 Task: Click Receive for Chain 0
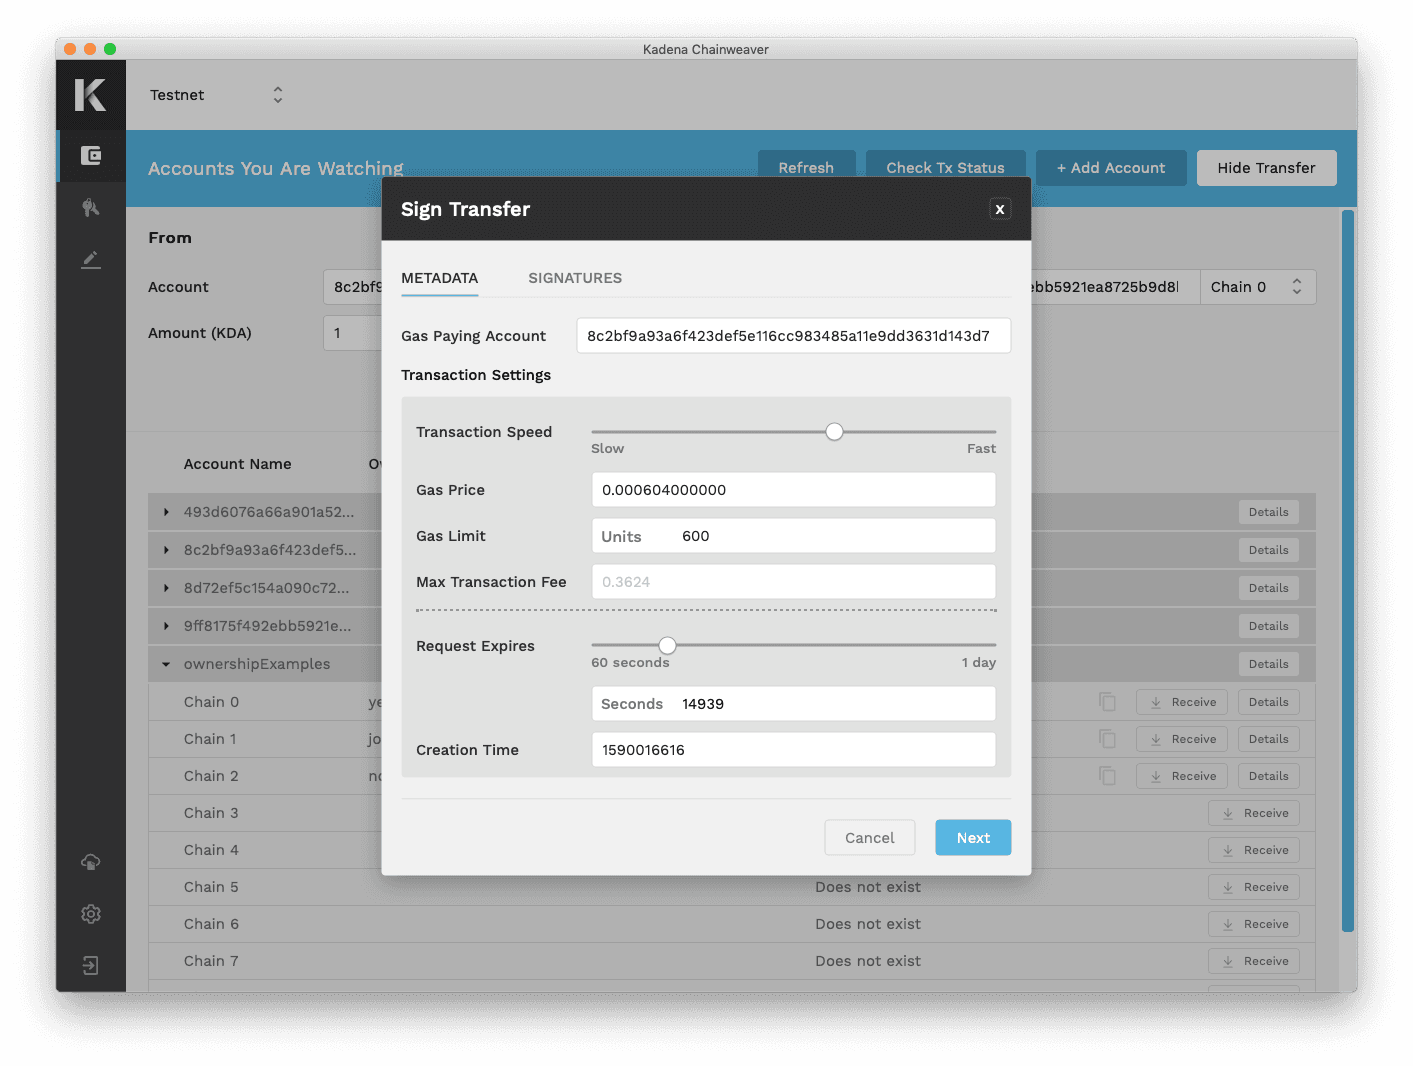pyautogui.click(x=1183, y=702)
